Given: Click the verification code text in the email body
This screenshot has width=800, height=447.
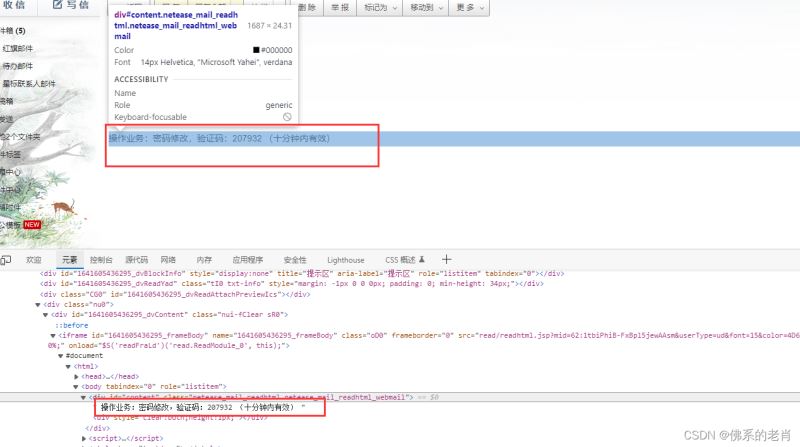Looking at the screenshot, I should click(219, 138).
